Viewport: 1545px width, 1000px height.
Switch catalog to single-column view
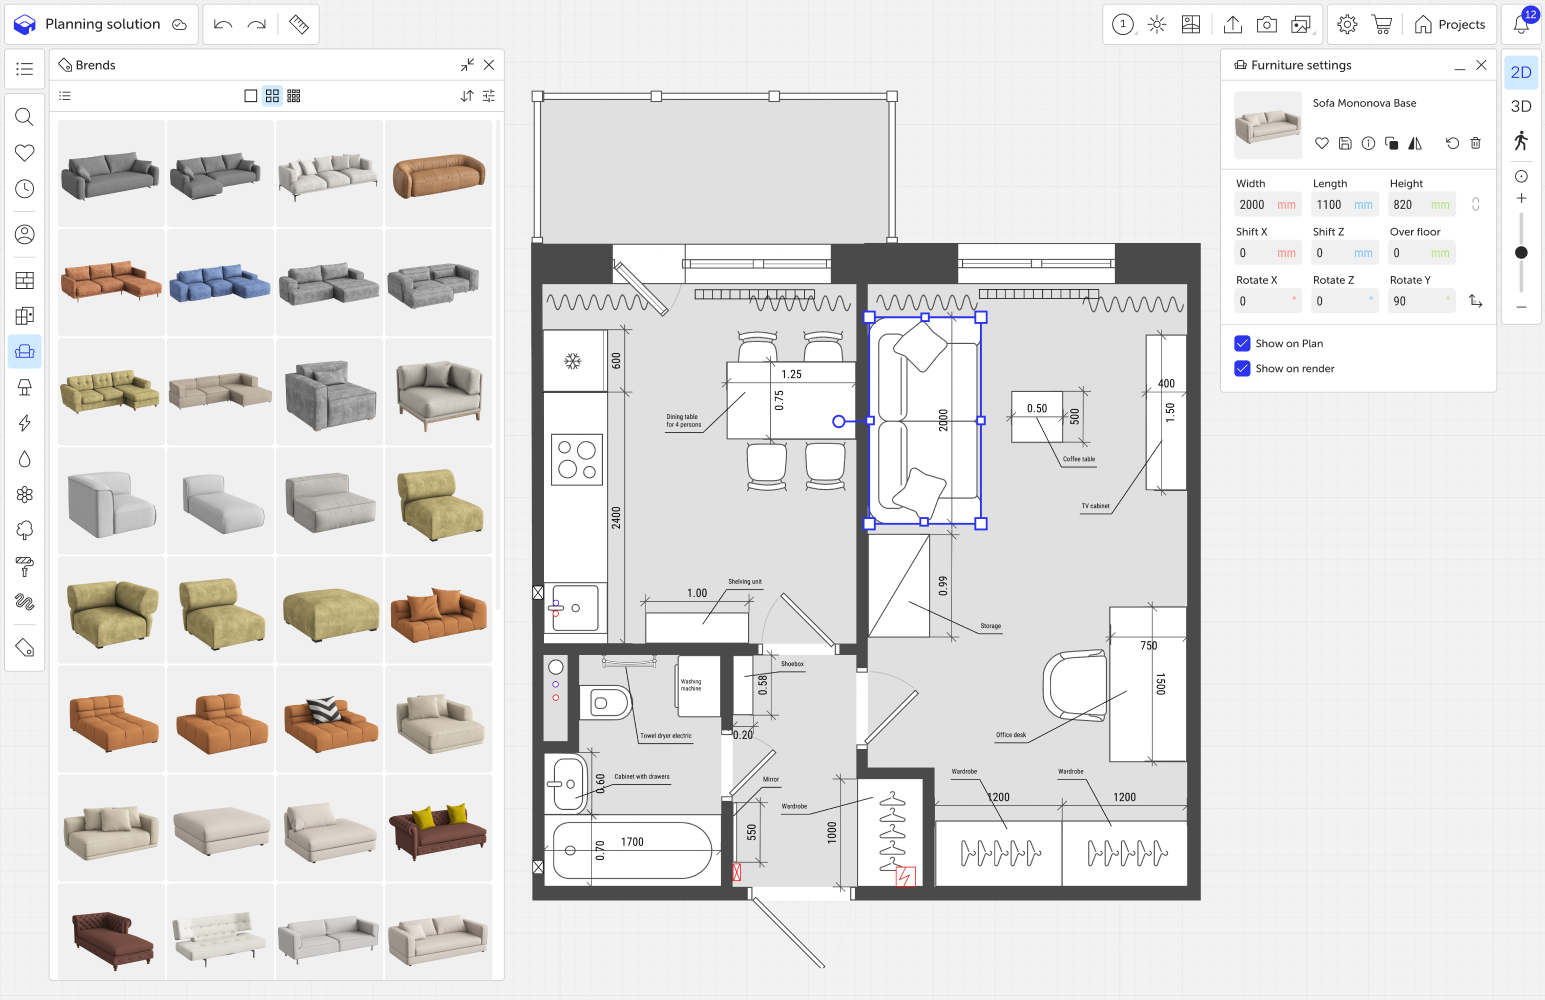(x=251, y=96)
